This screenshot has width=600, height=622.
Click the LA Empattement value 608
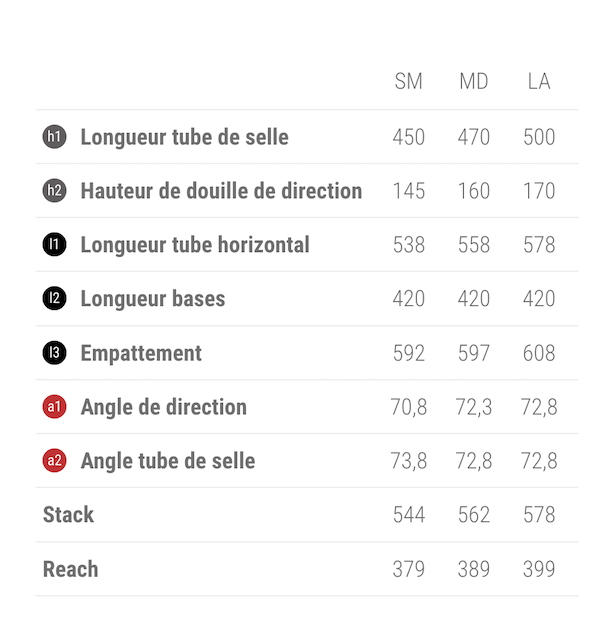[x=539, y=353]
